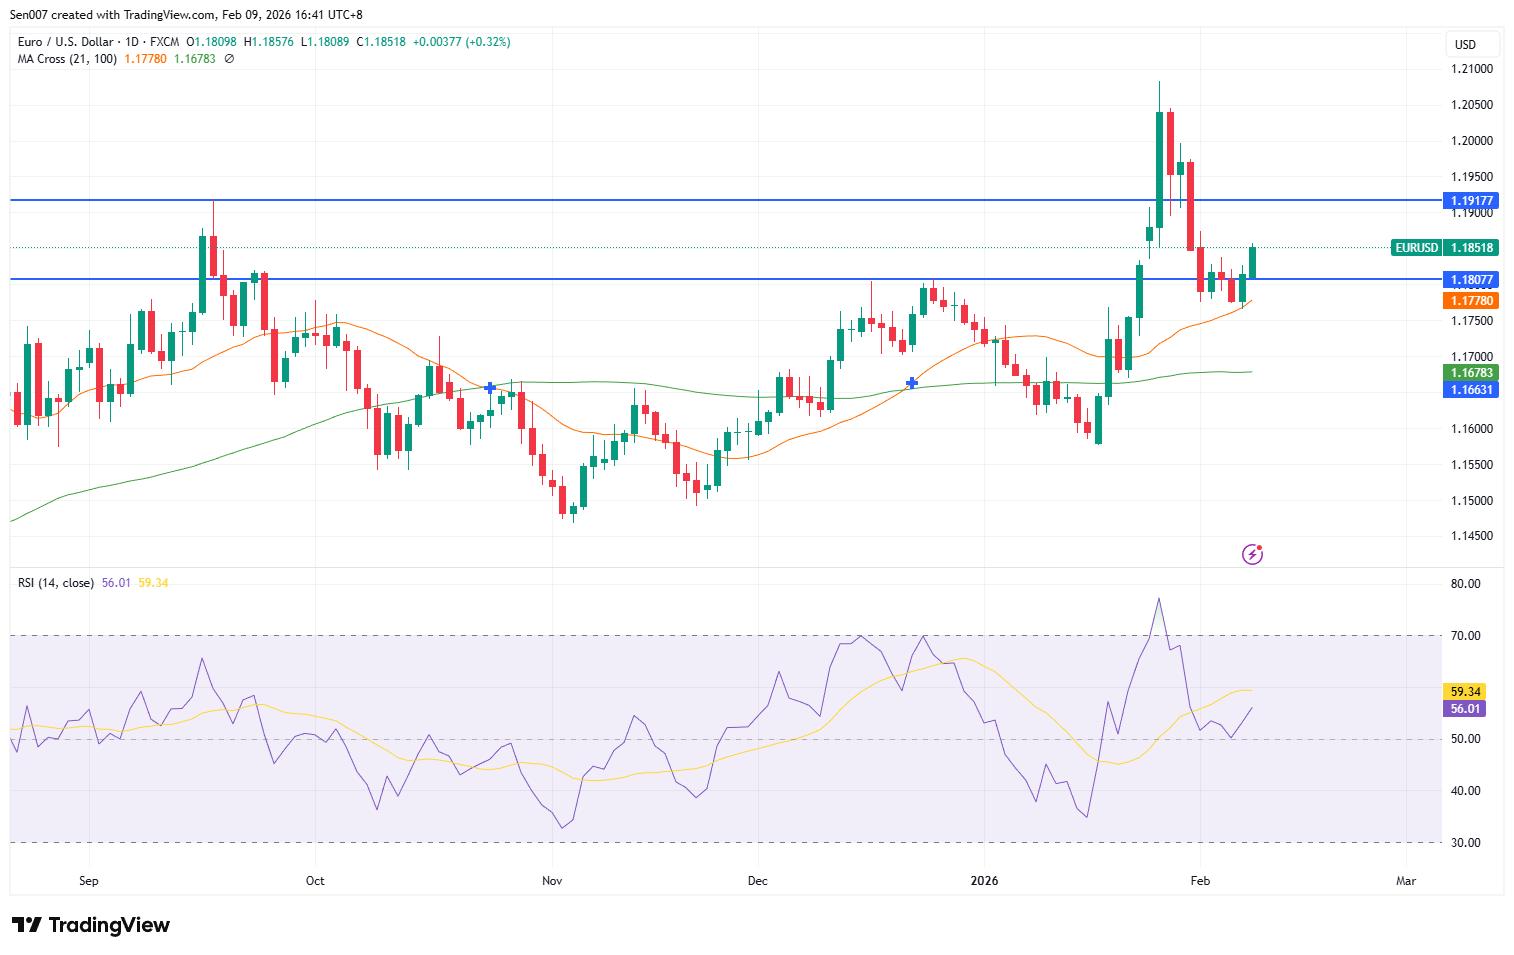Click the orange 1.17780 MA price label

tap(1471, 301)
